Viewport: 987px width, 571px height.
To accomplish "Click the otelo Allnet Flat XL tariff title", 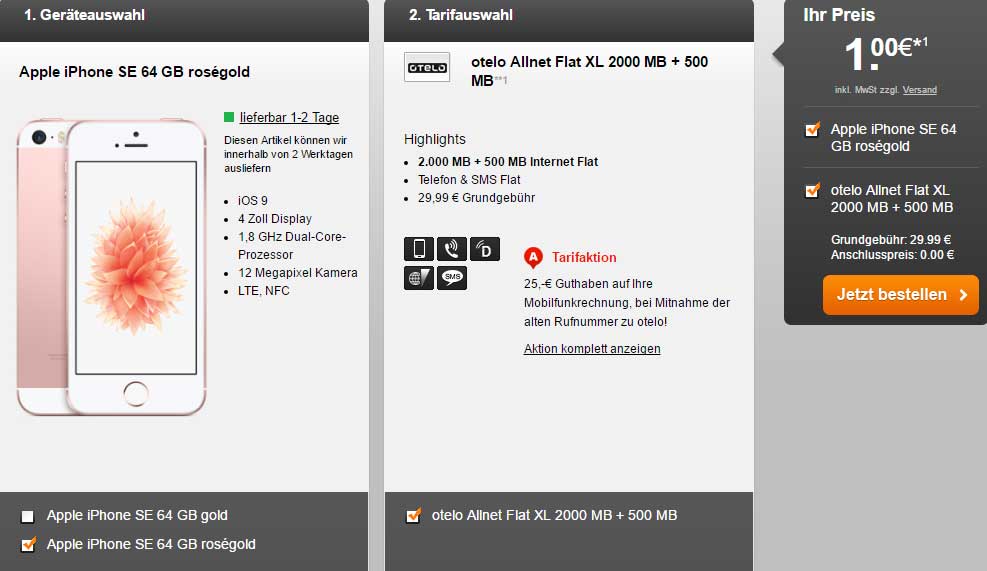I will 589,71.
